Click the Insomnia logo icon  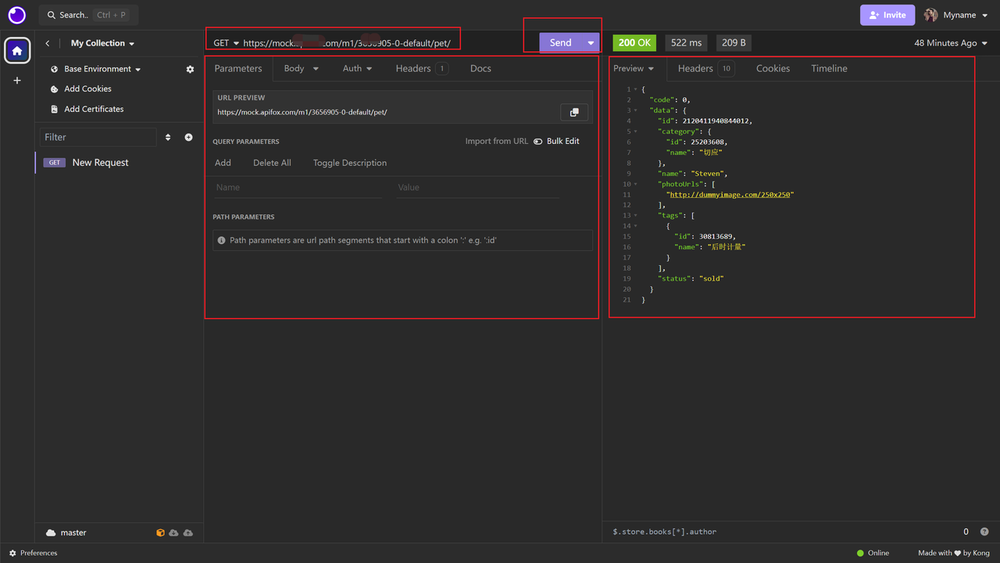pos(17,15)
